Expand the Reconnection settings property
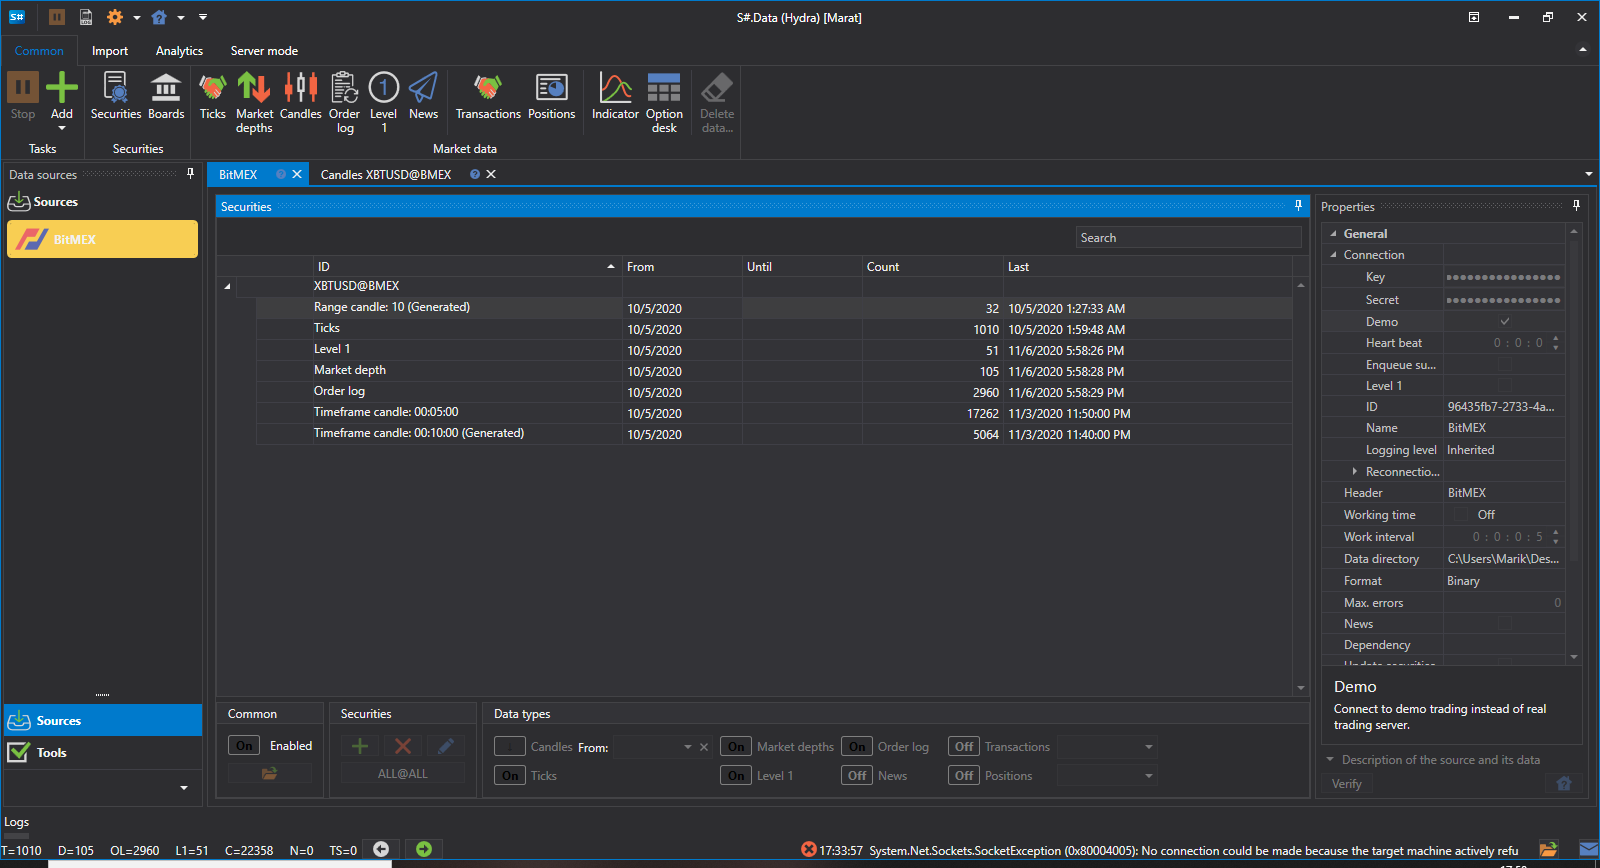 point(1354,471)
